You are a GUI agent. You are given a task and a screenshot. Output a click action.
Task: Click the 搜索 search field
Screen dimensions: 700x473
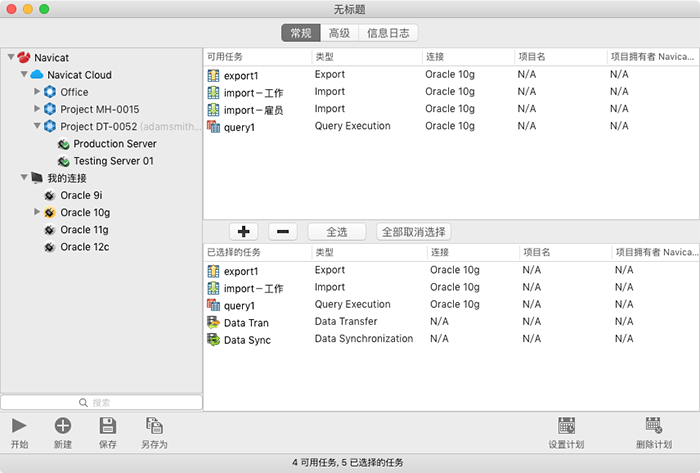(101, 402)
